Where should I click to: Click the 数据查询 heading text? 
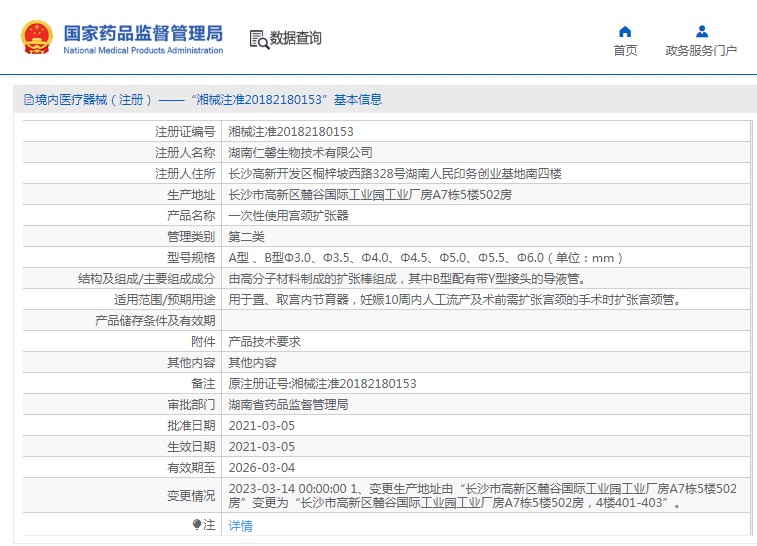(295, 38)
